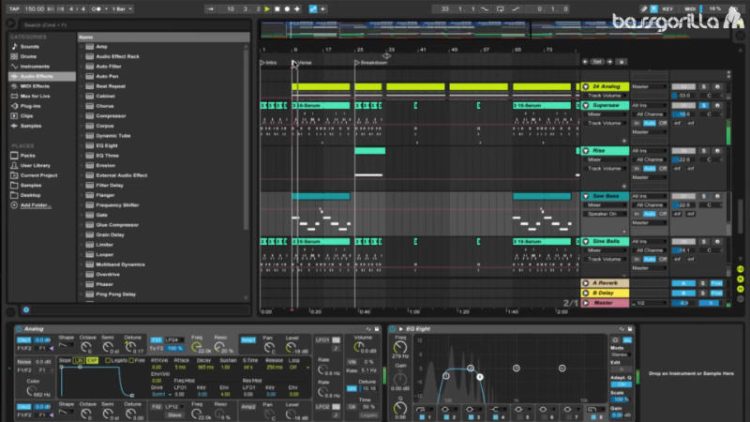Select the Sounds category in the browser
The image size is (750, 422).
31,46
